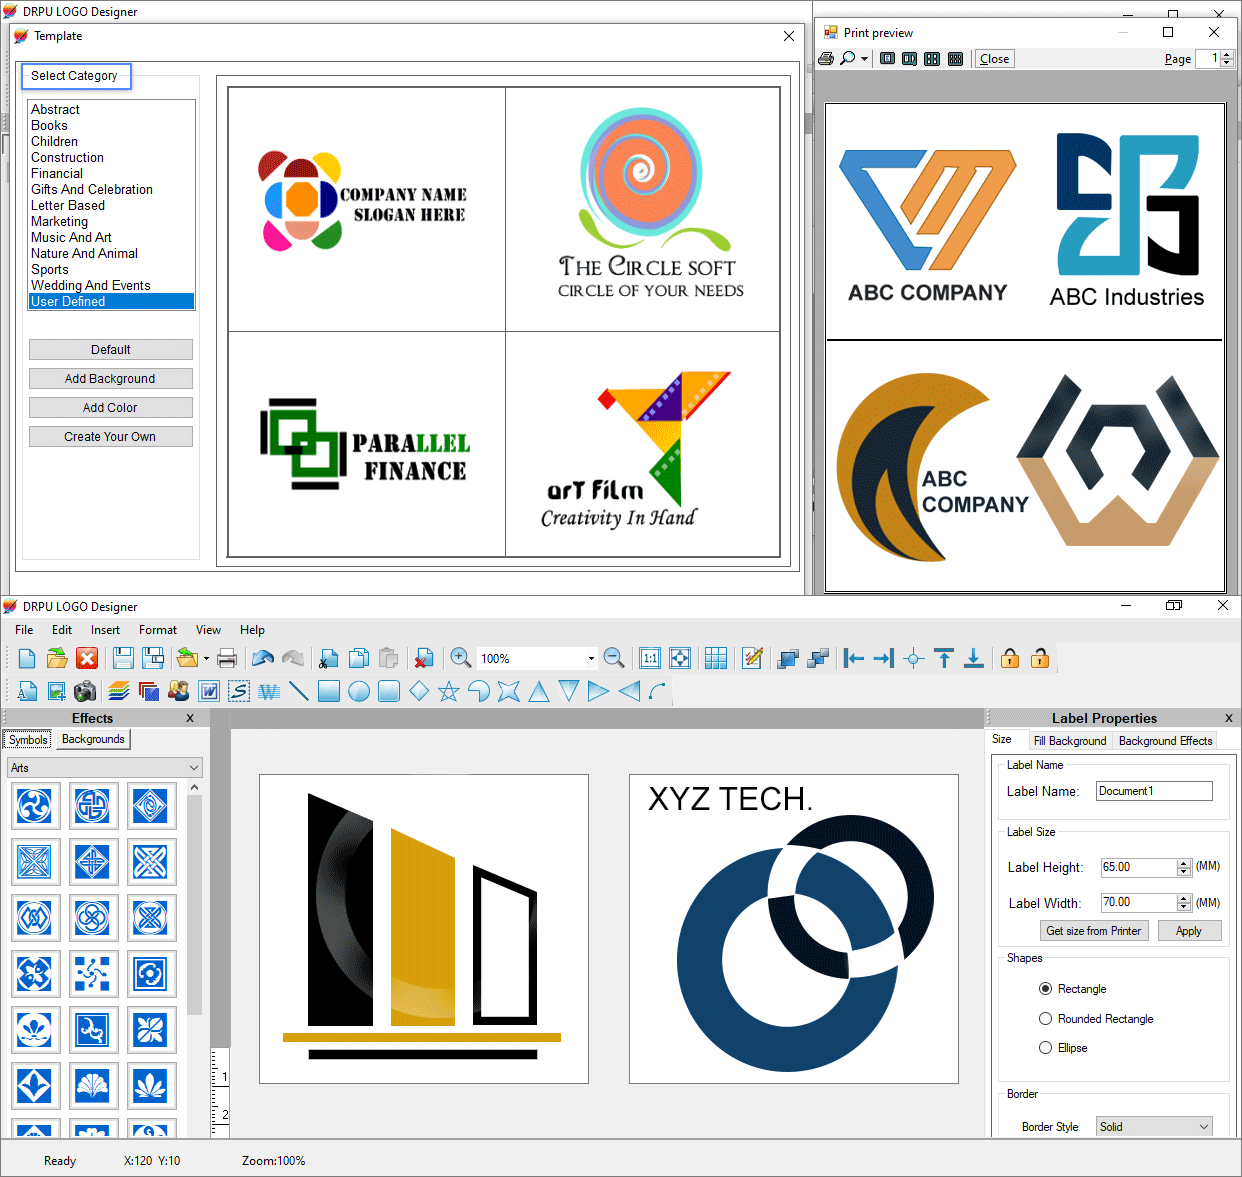Image resolution: width=1242 pixels, height=1177 pixels.
Task: Click the 1:1 actual size icon
Action: (650, 658)
